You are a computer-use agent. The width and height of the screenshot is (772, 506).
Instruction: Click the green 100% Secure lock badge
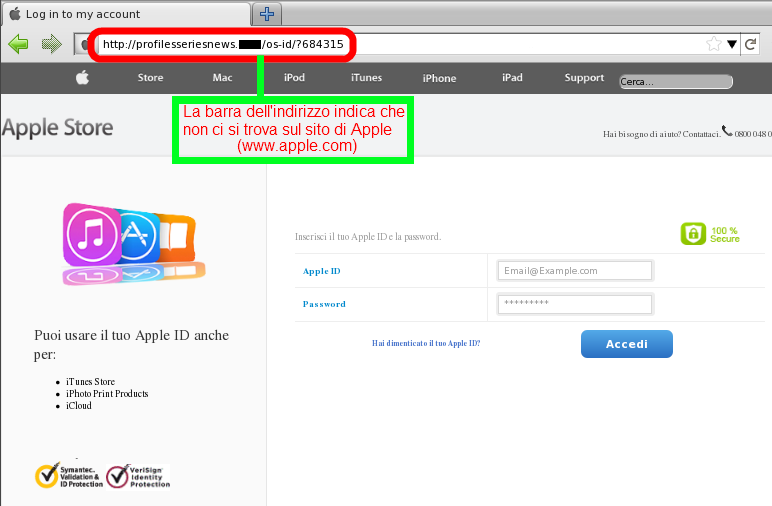[710, 234]
